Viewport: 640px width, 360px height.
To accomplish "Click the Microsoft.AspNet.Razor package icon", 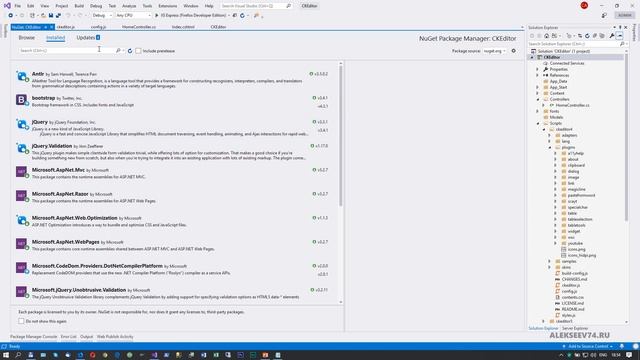I will pos(22,196).
